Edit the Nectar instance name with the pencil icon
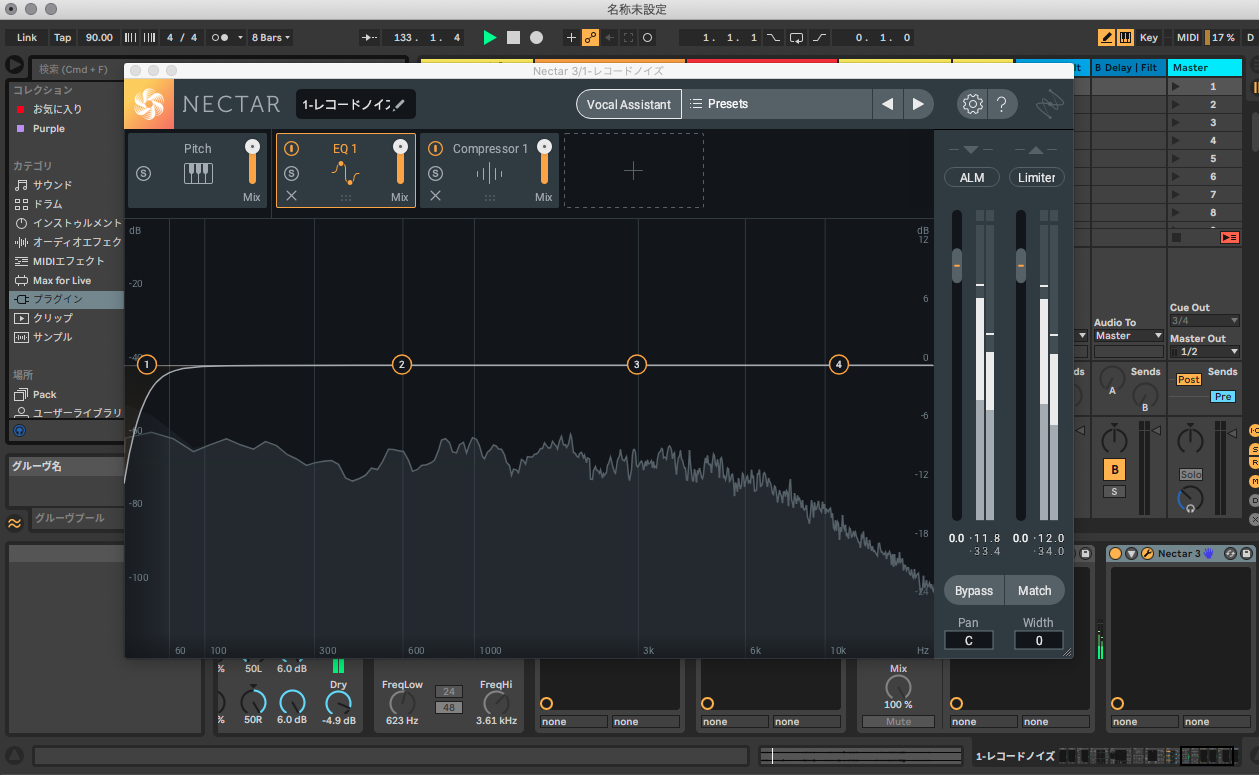This screenshot has height=775, width=1259. (x=400, y=104)
